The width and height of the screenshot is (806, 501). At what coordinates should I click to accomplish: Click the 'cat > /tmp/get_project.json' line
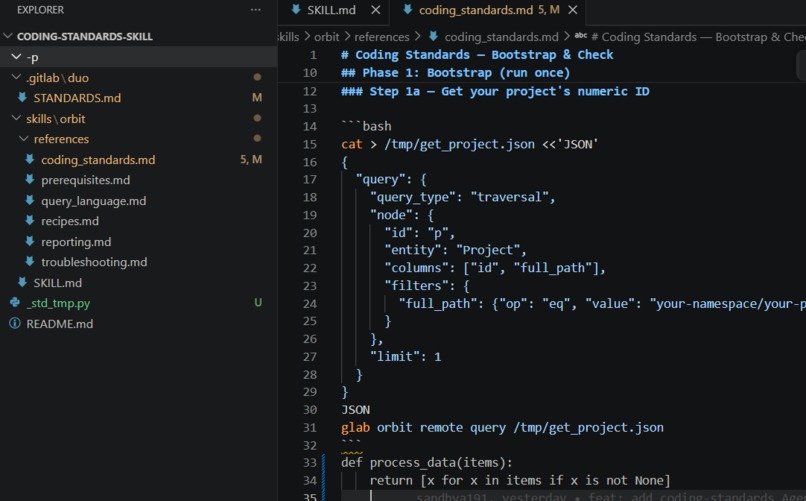coord(470,144)
